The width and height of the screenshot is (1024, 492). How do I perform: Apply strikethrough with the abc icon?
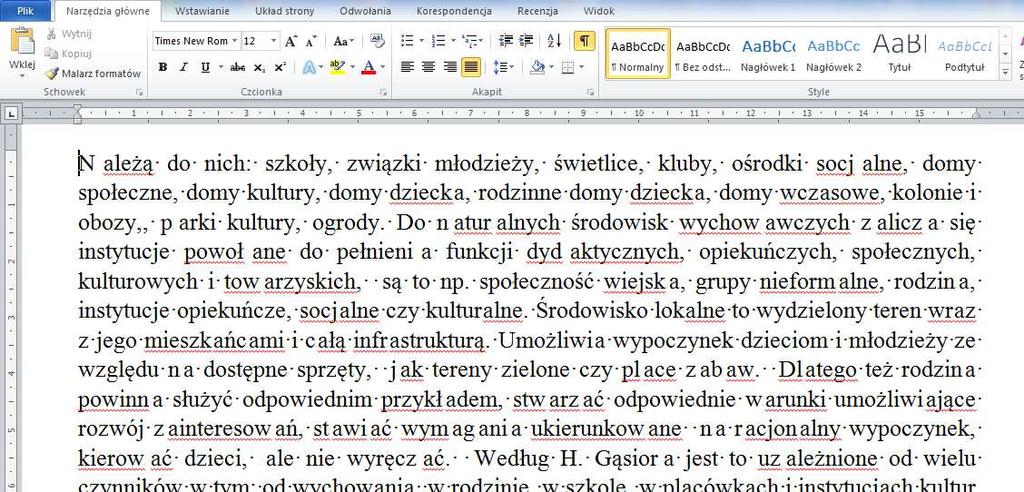(x=237, y=67)
